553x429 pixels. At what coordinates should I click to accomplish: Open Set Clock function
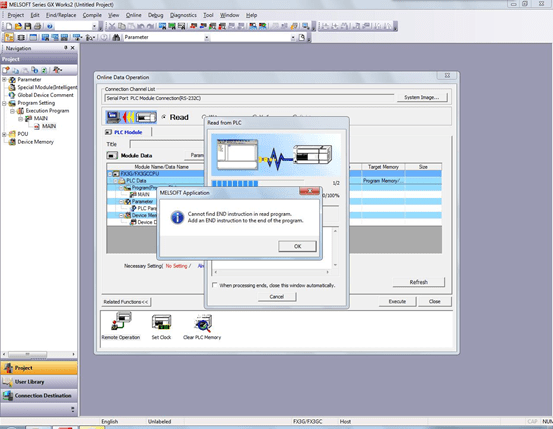click(162, 327)
